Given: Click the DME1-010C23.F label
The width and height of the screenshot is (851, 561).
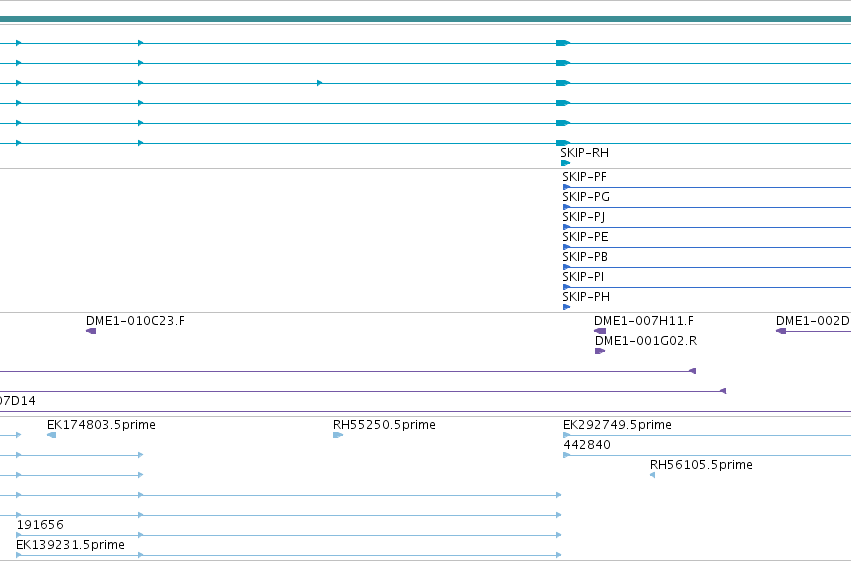Looking at the screenshot, I should [135, 321].
